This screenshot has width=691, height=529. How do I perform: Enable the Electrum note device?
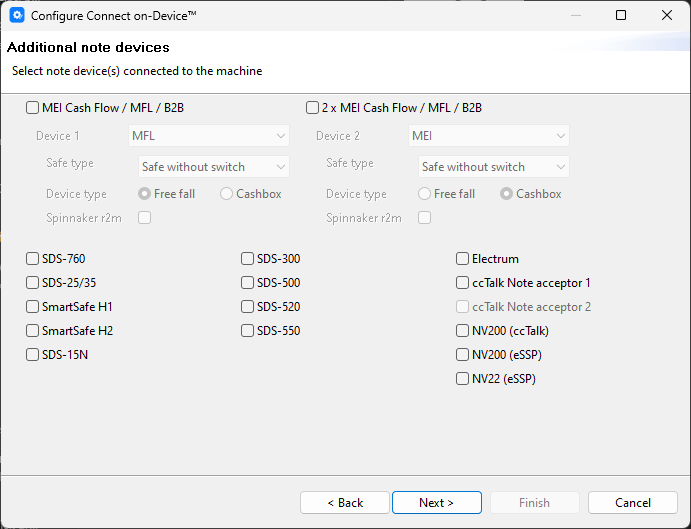tap(463, 259)
